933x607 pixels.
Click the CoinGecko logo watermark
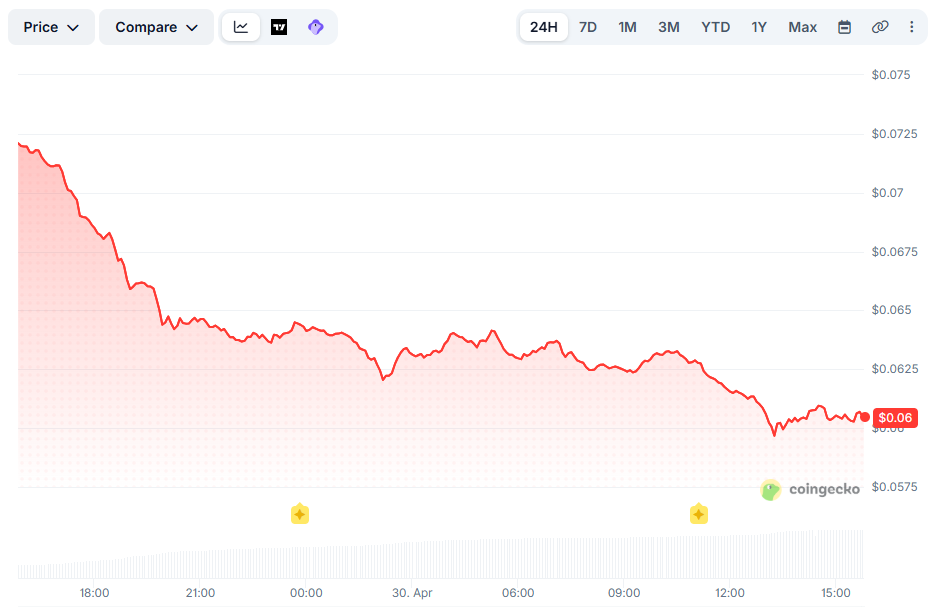(x=809, y=489)
